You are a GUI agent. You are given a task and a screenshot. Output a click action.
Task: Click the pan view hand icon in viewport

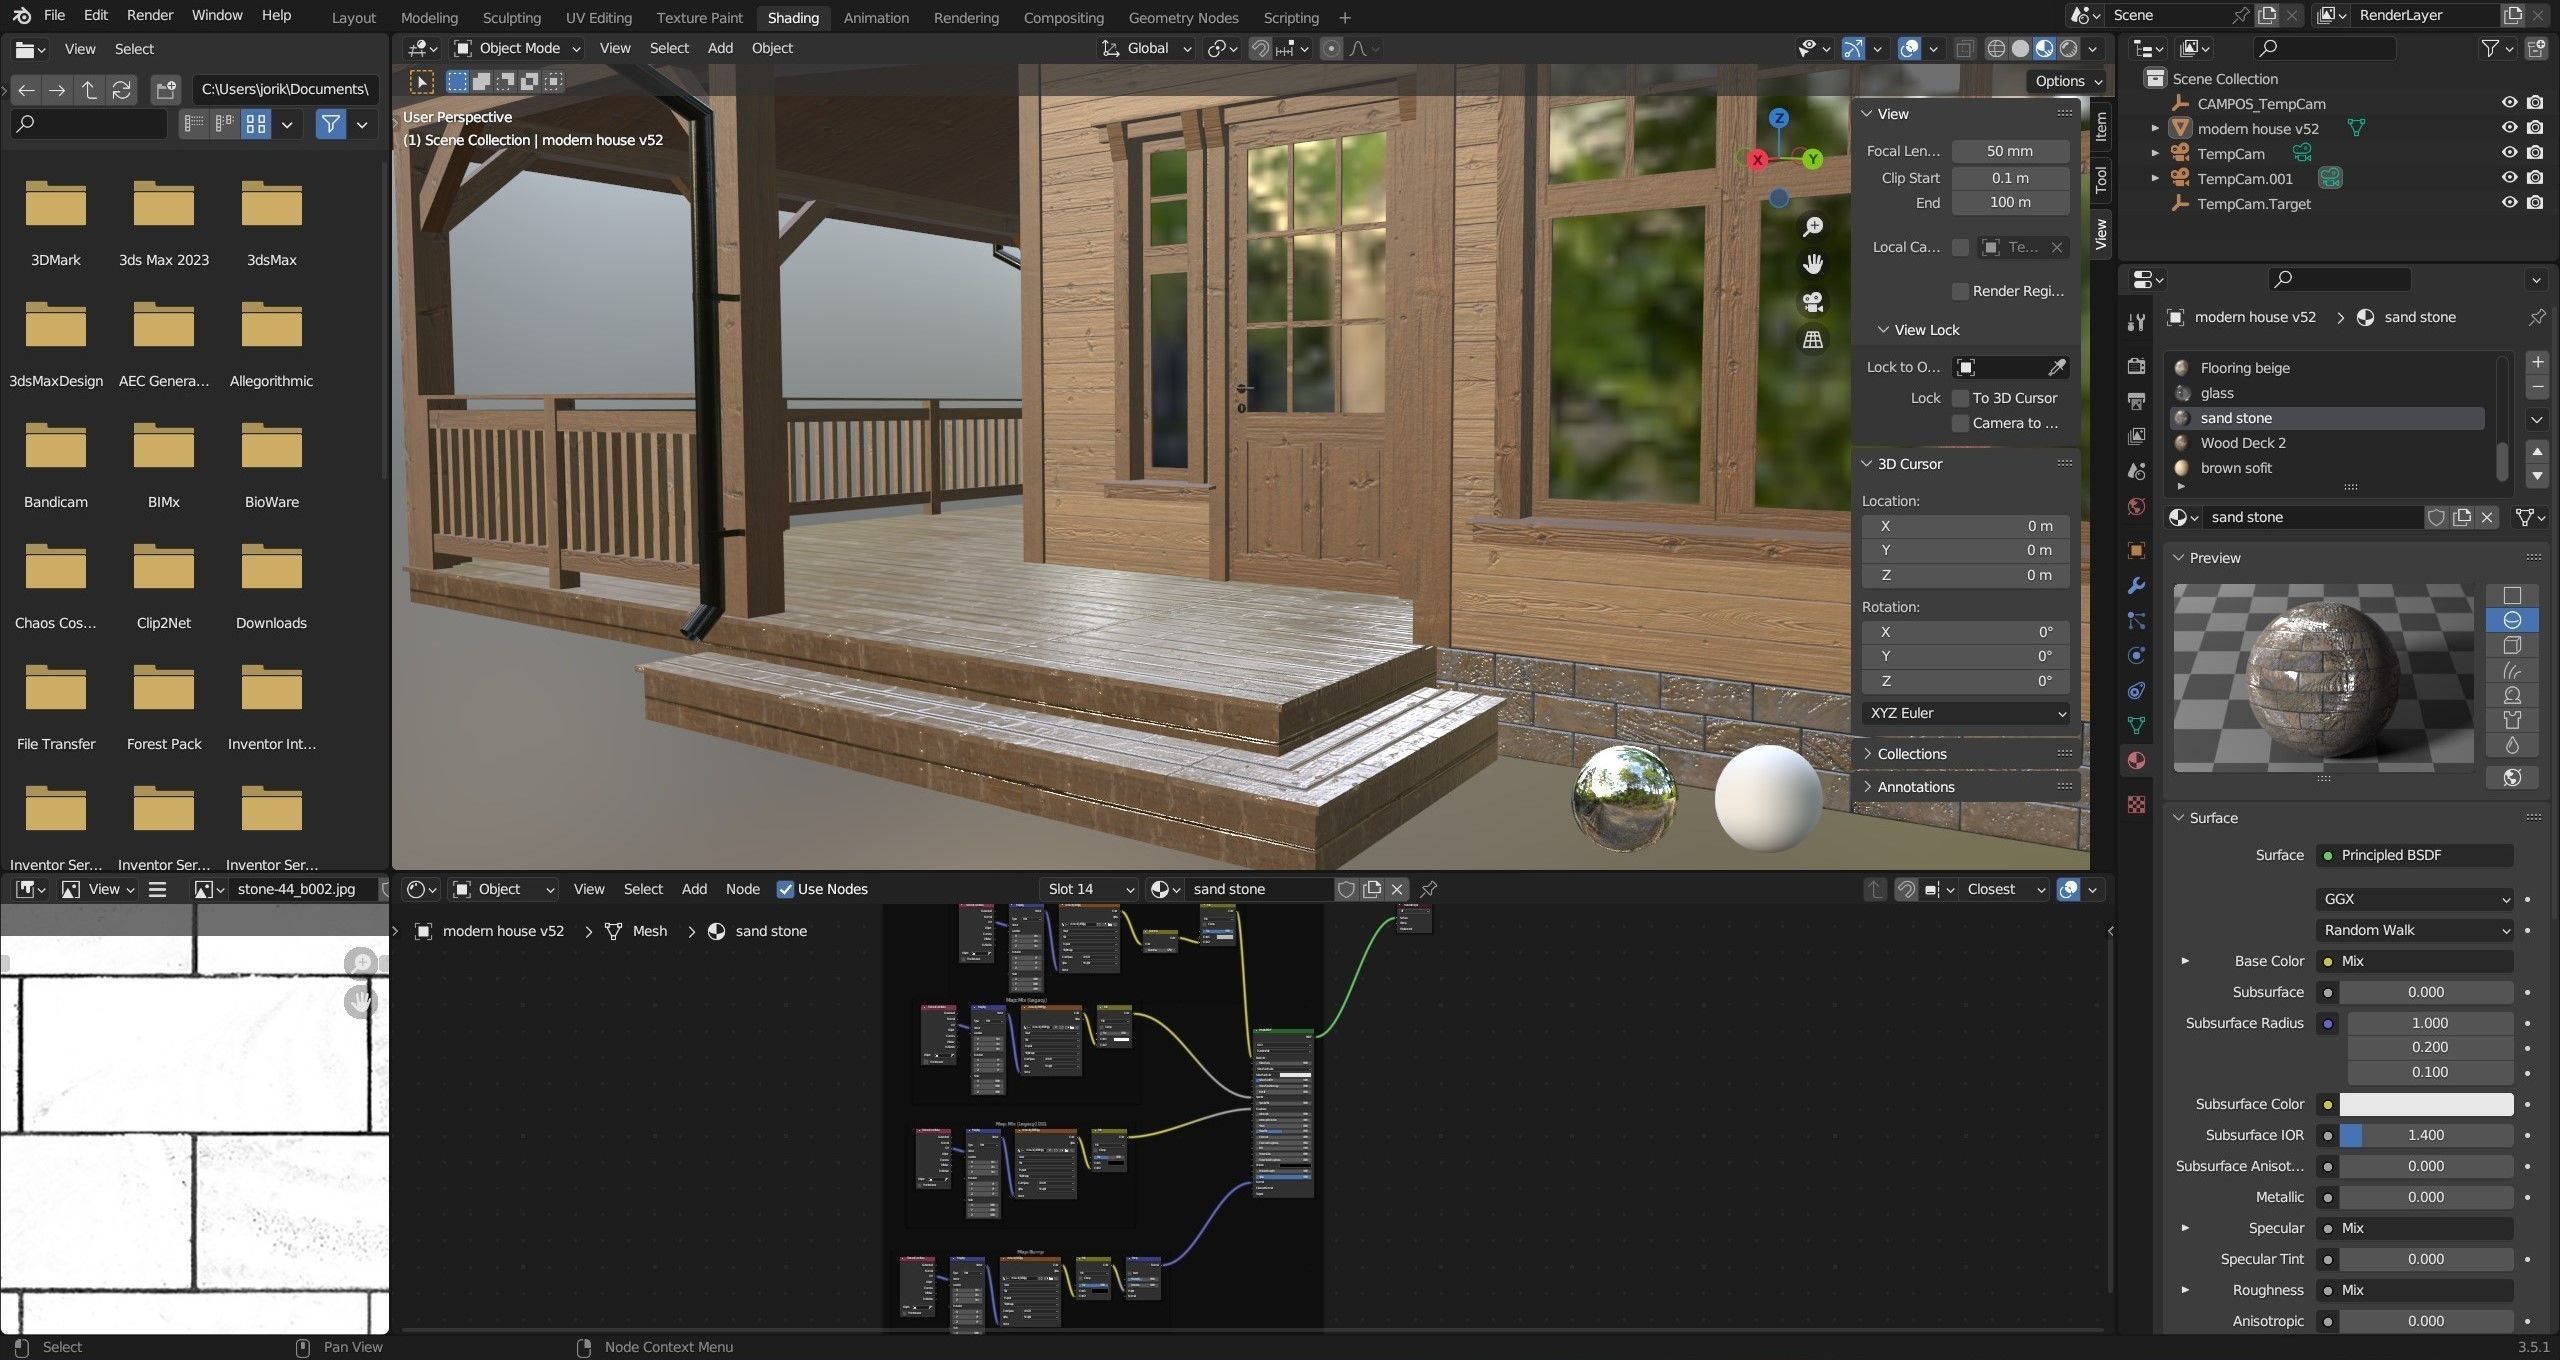pos(1812,264)
